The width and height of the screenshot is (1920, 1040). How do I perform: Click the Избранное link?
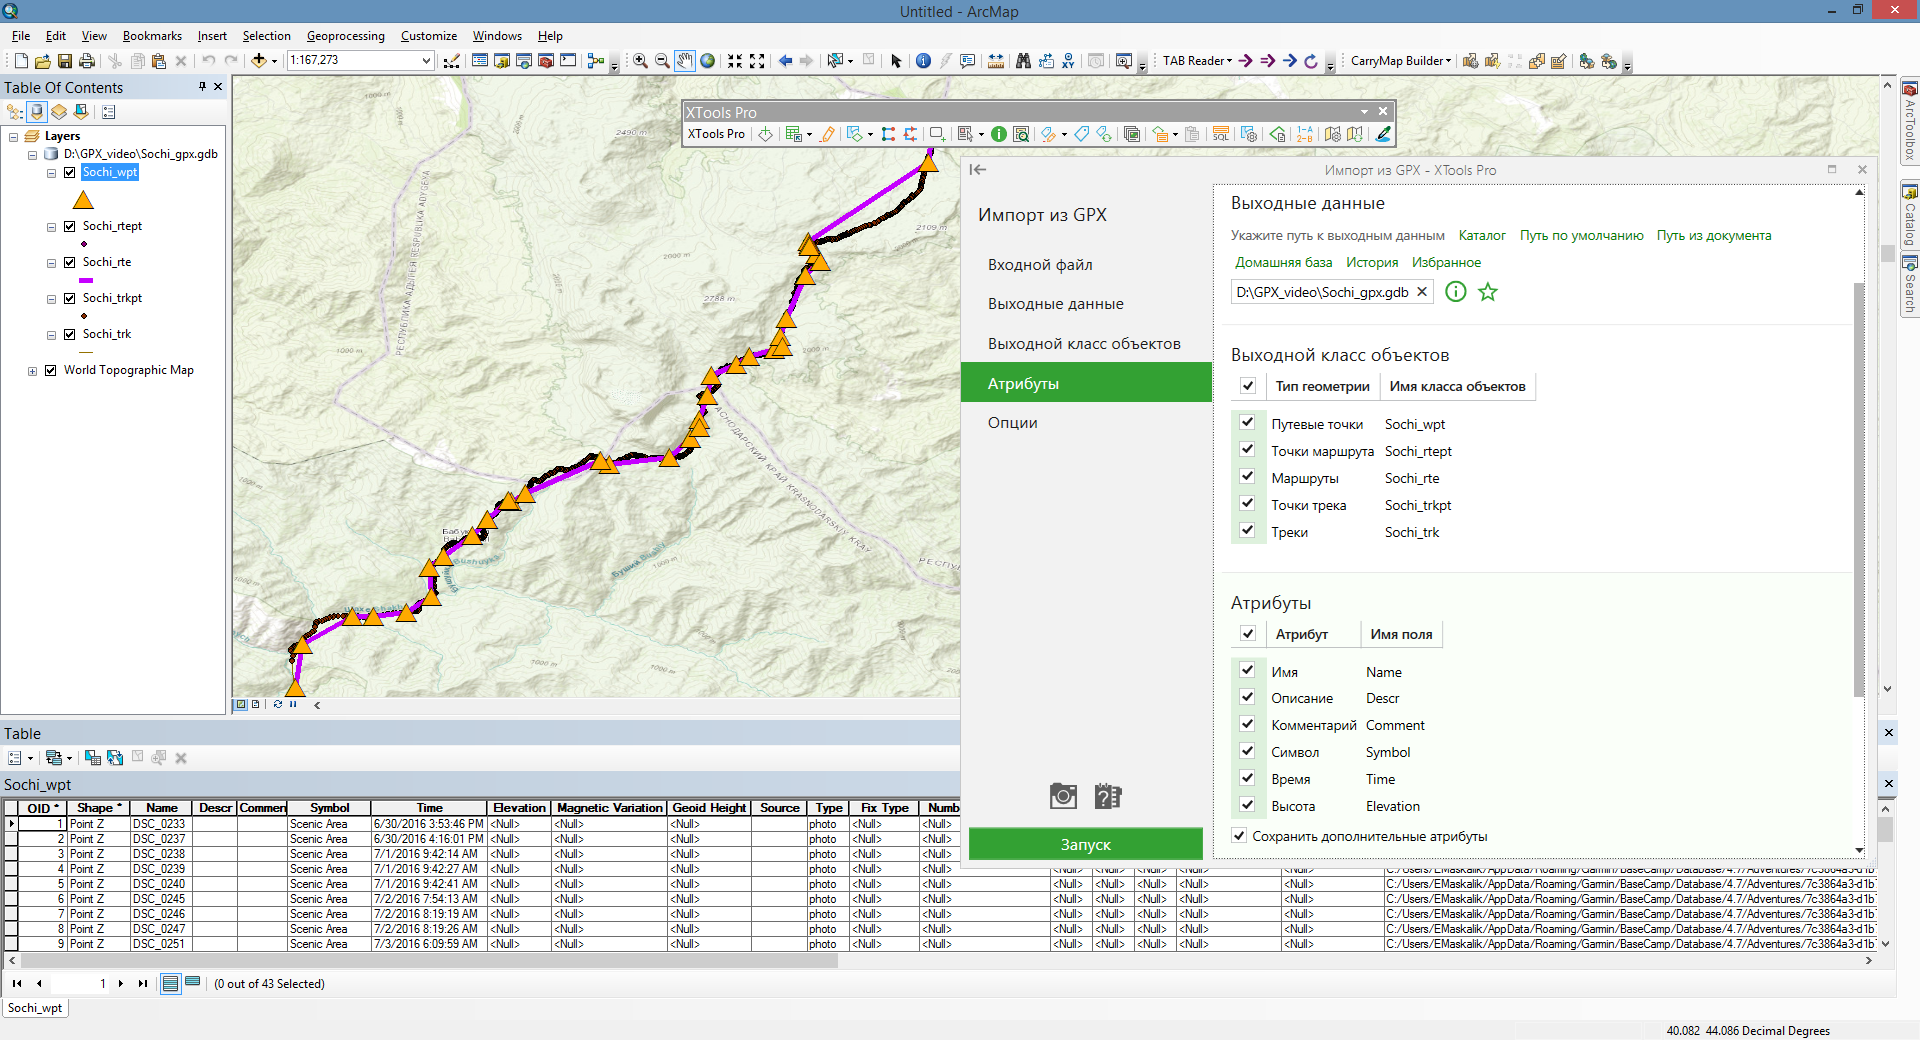tap(1446, 263)
